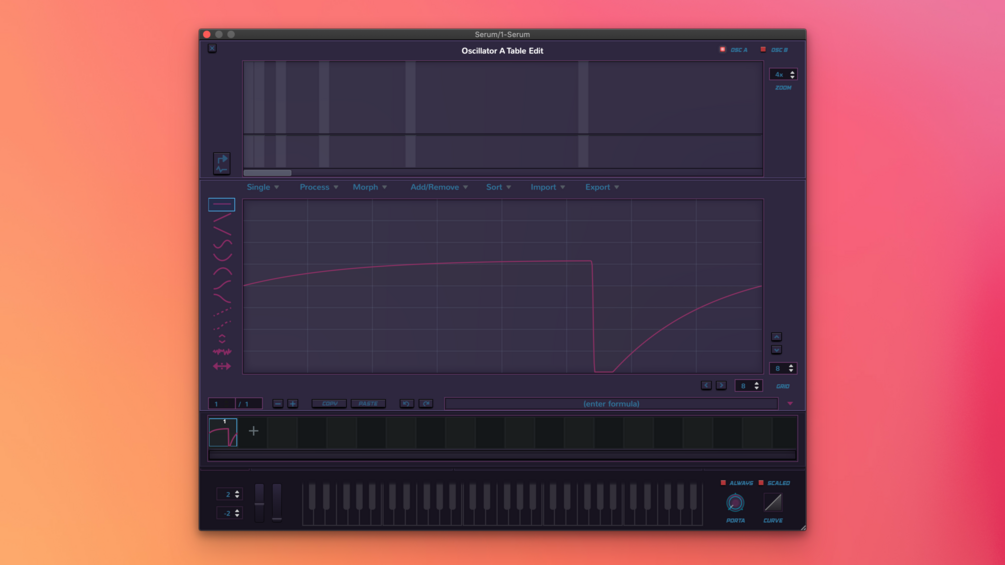Adjust the vertical grid size stepper
The height and width of the screenshot is (565, 1005).
pyautogui.click(x=782, y=368)
